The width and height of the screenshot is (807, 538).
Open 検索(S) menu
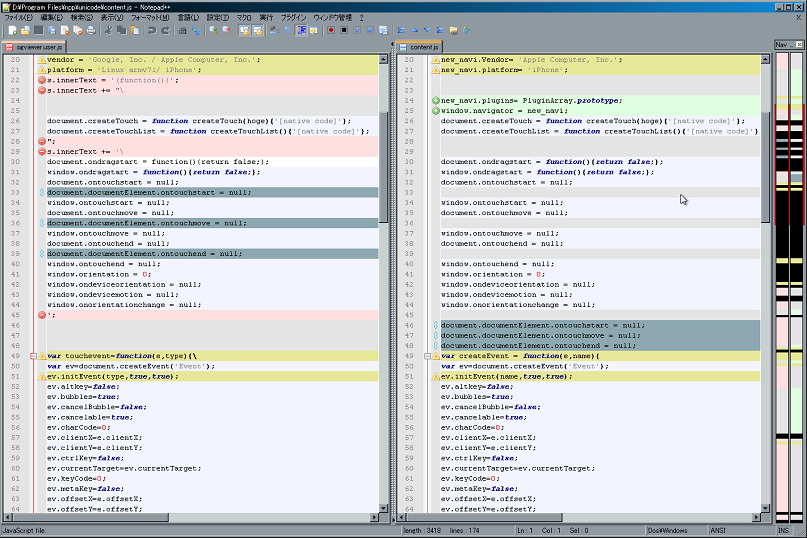[x=82, y=18]
